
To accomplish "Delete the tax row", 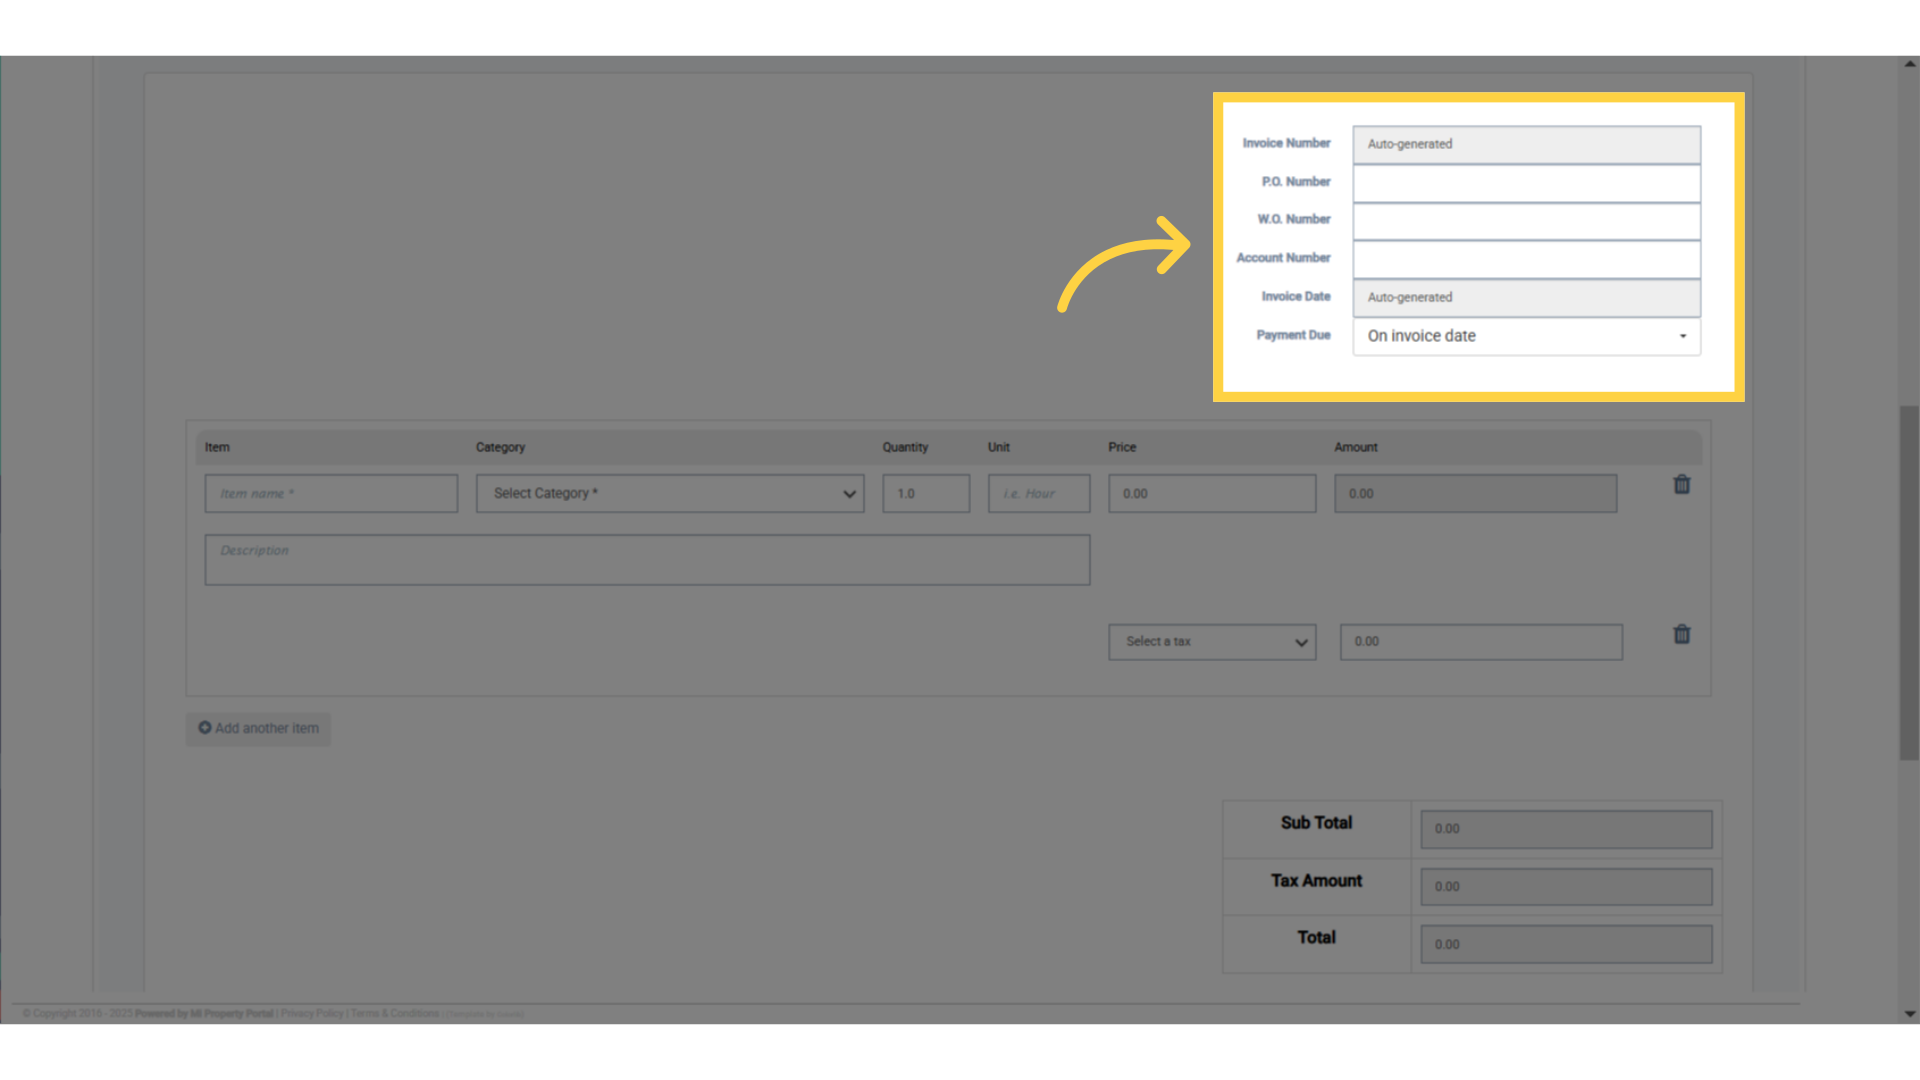I will 1682,635.
